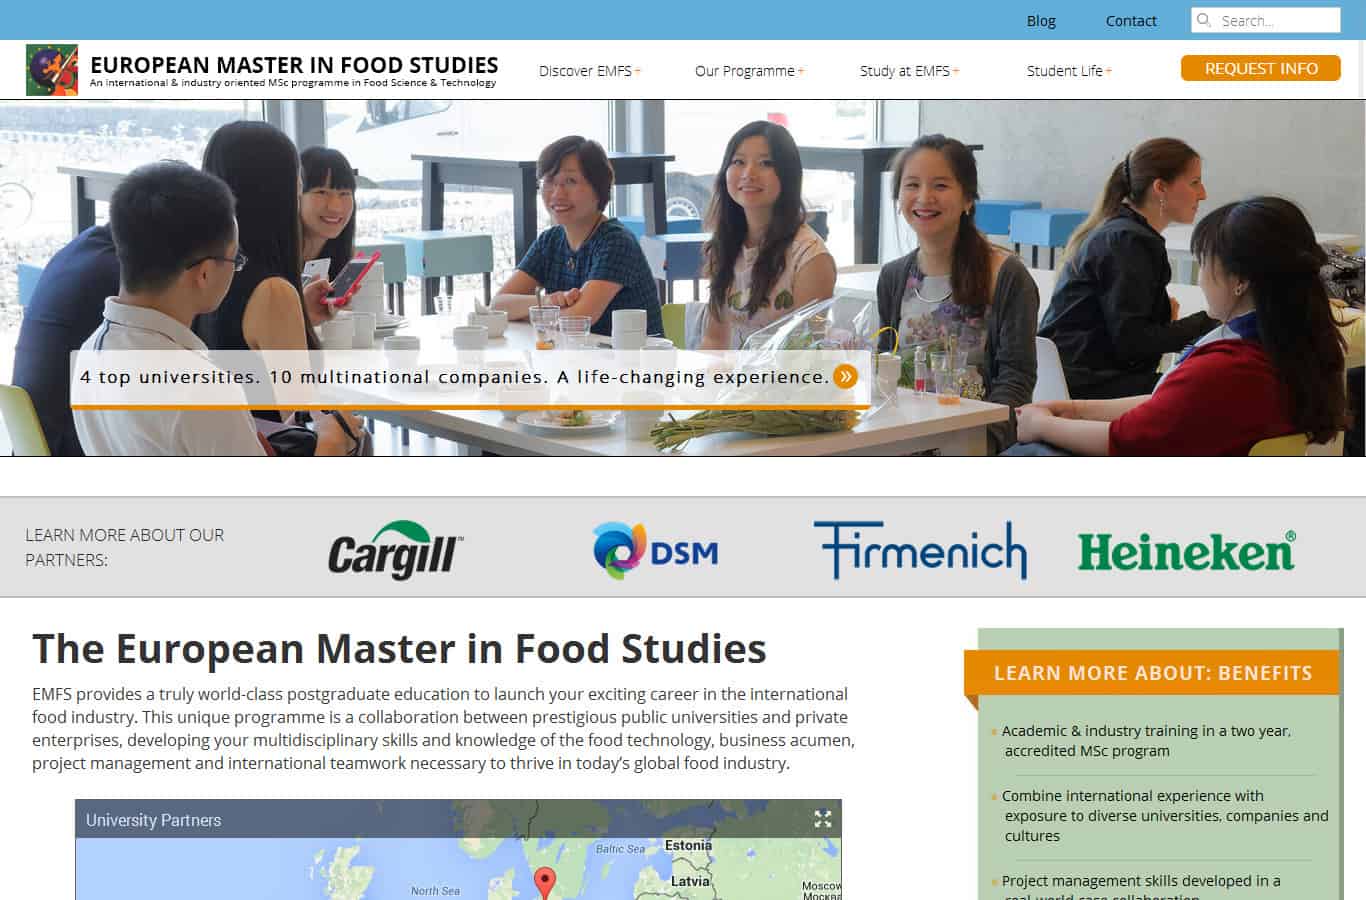Screen dimensions: 1366x900
Task: Expand the Study at EMFS menu
Action: click(x=908, y=71)
